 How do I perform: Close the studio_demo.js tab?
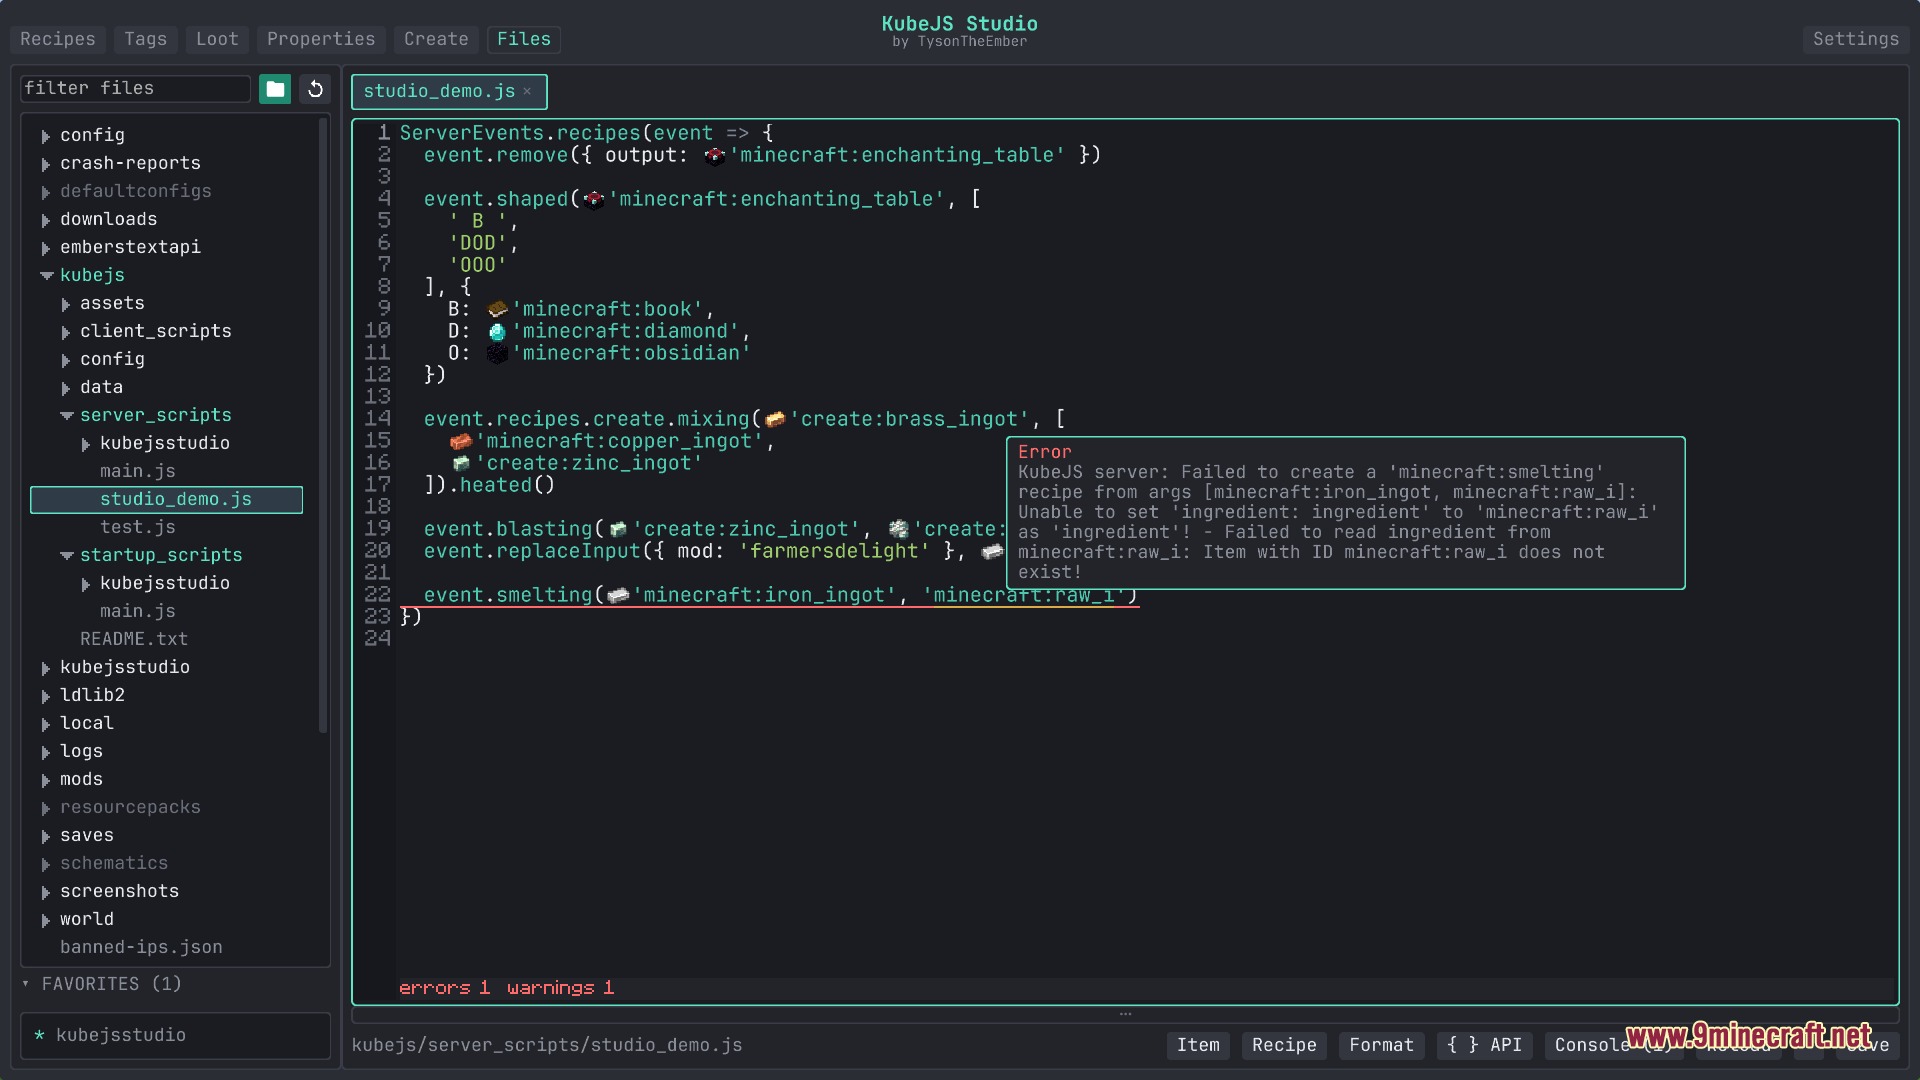(527, 91)
